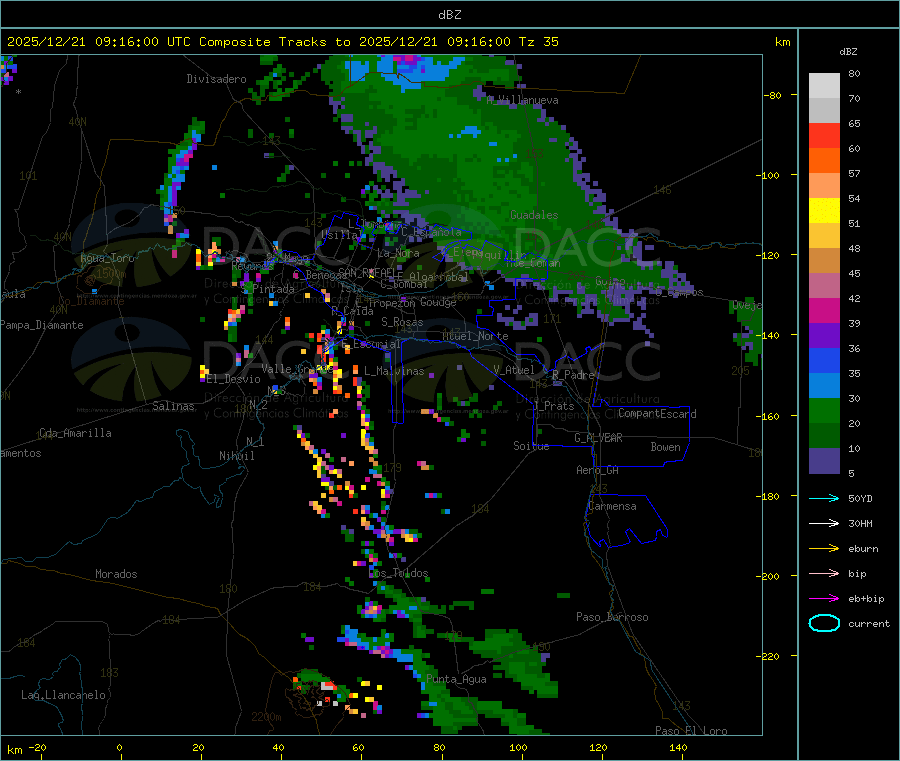Image resolution: width=900 pixels, height=761 pixels.
Task: Pick the green swatch below 30 dBZ
Action: click(x=824, y=410)
